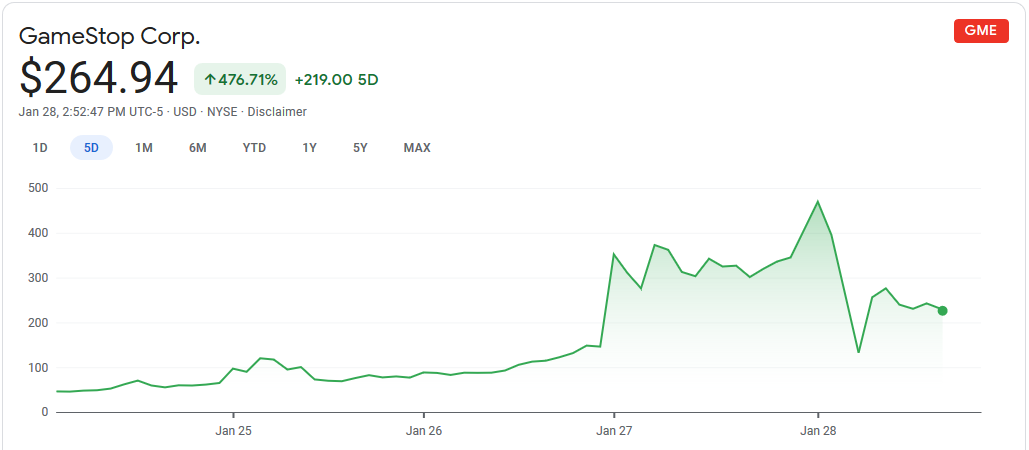
Task: Click the Jan 26 axis label
Action: point(424,432)
